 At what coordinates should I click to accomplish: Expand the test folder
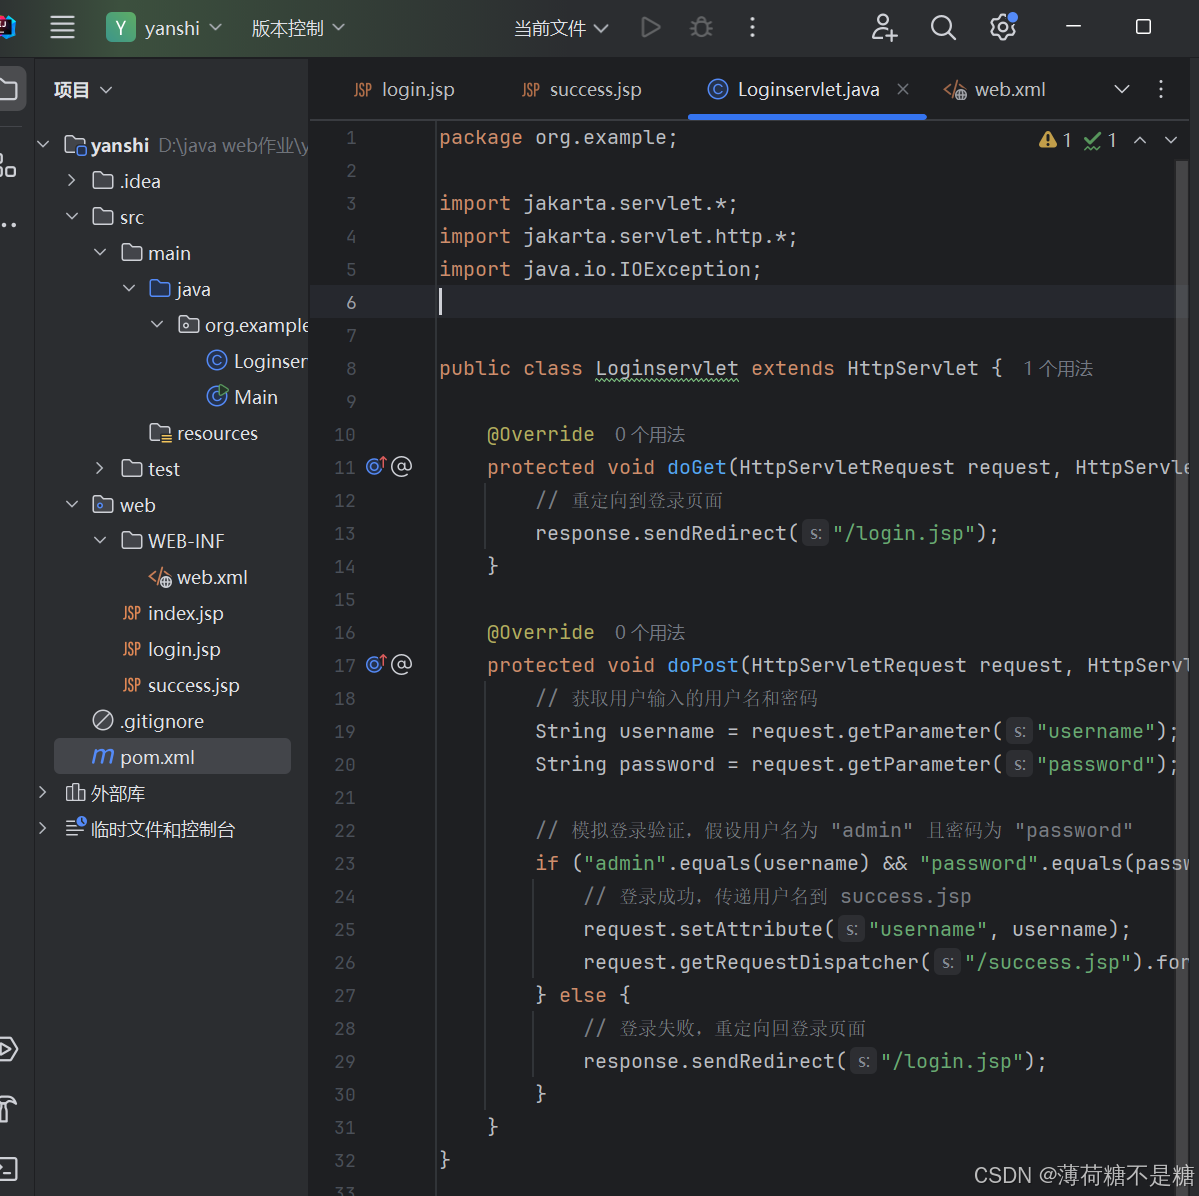pyautogui.click(x=100, y=468)
